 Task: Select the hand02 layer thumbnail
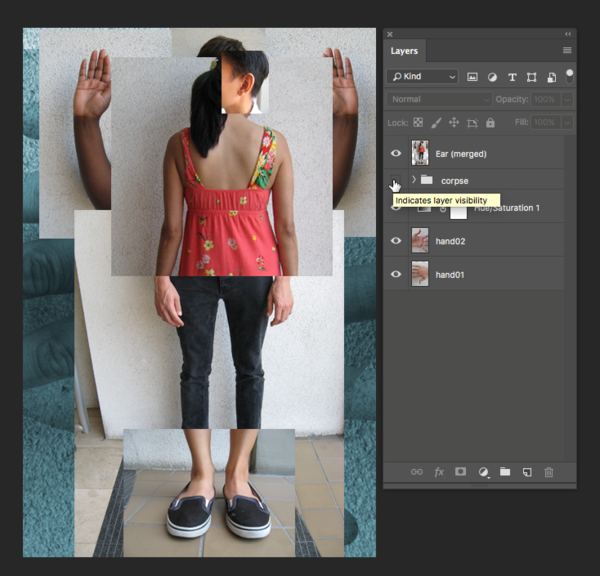420,240
